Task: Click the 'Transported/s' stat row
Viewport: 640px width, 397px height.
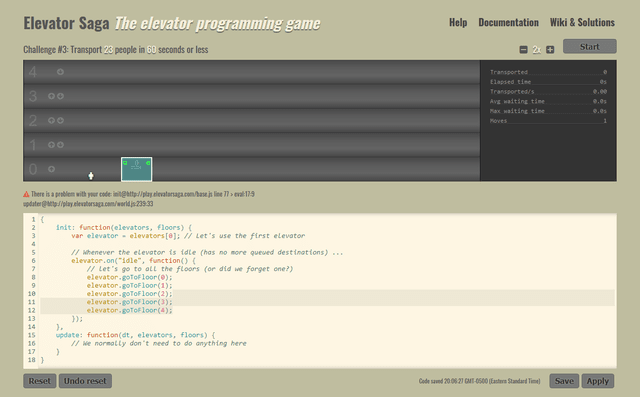Action: click(548, 92)
